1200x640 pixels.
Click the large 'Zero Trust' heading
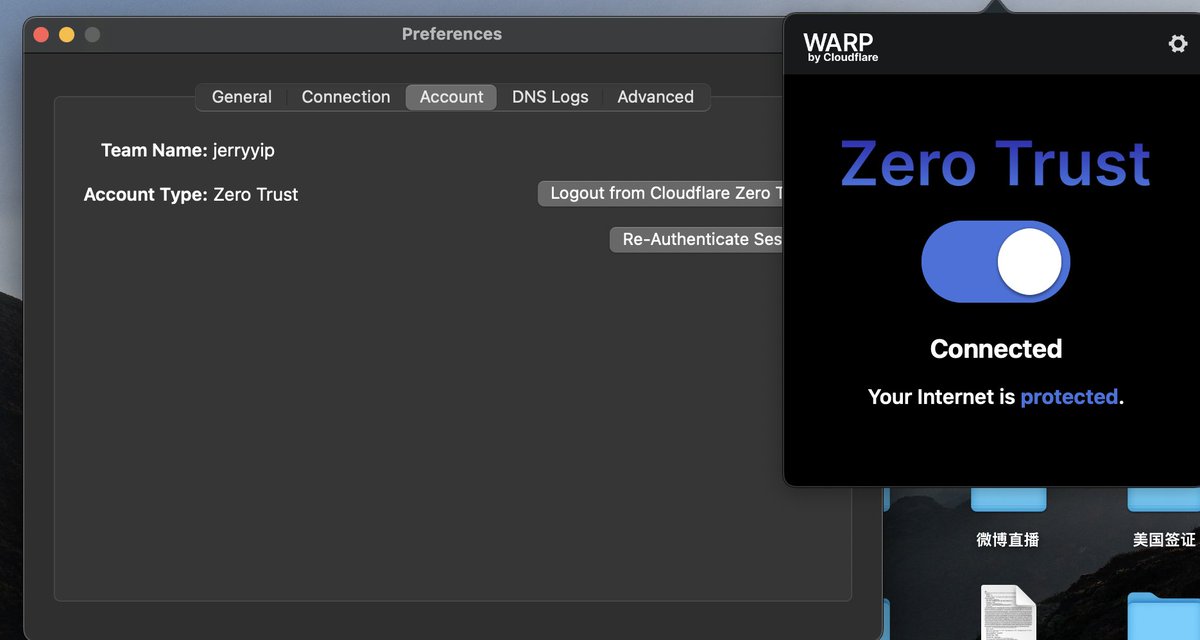coord(995,163)
